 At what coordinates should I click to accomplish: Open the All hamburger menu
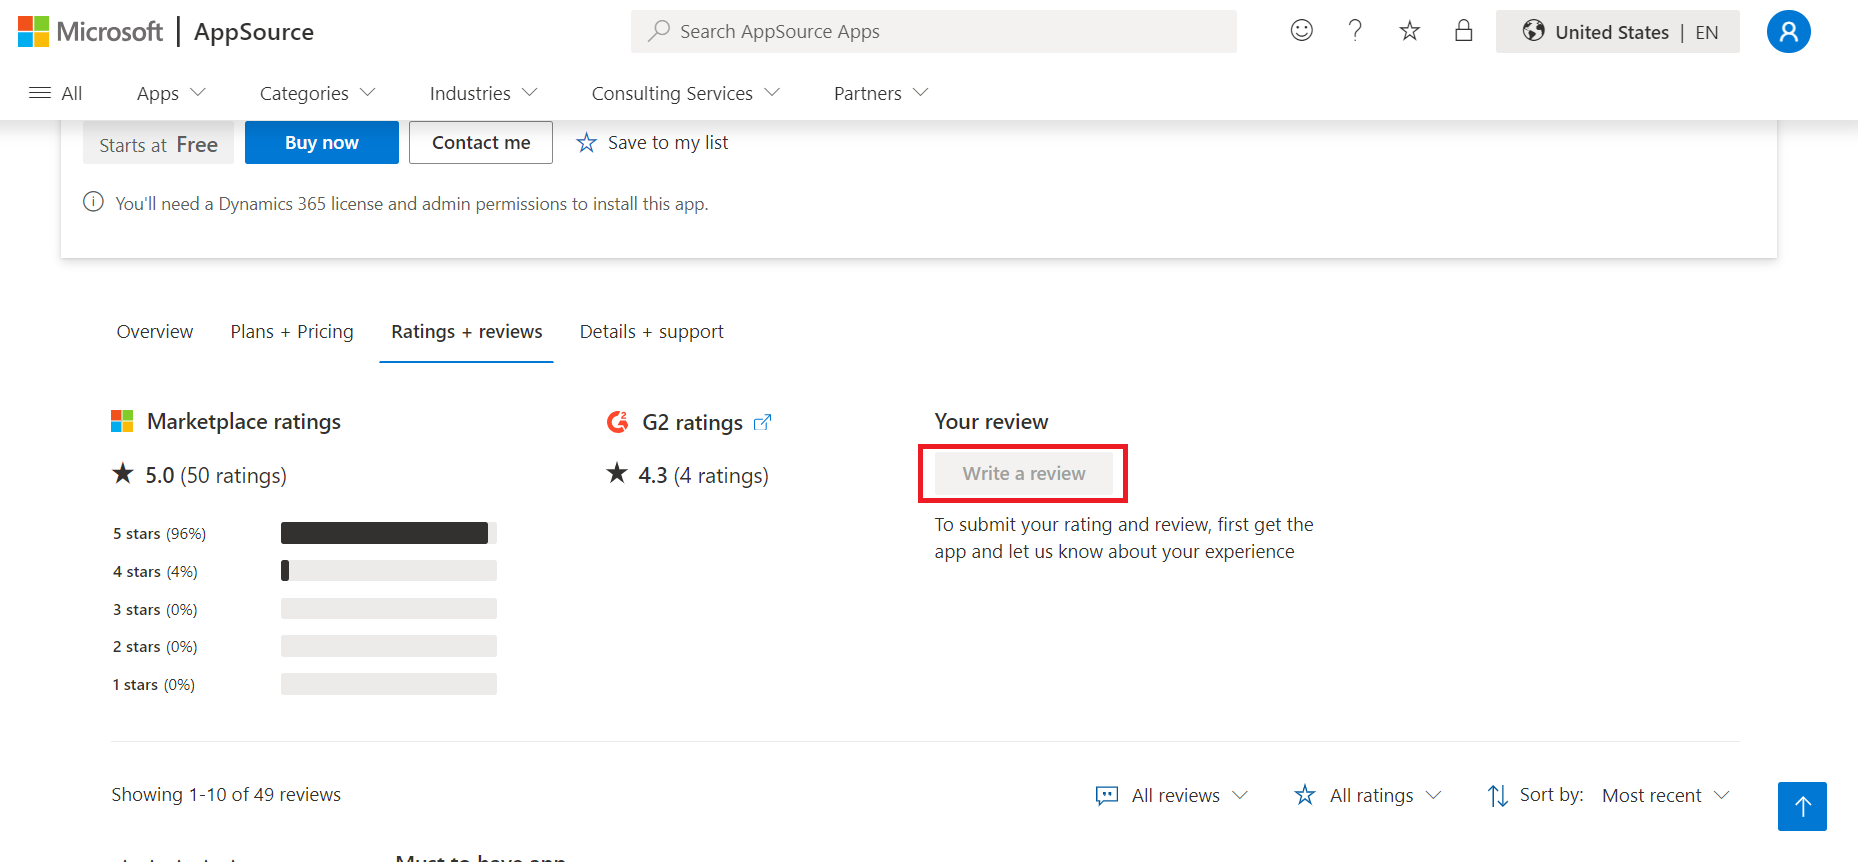pos(56,93)
